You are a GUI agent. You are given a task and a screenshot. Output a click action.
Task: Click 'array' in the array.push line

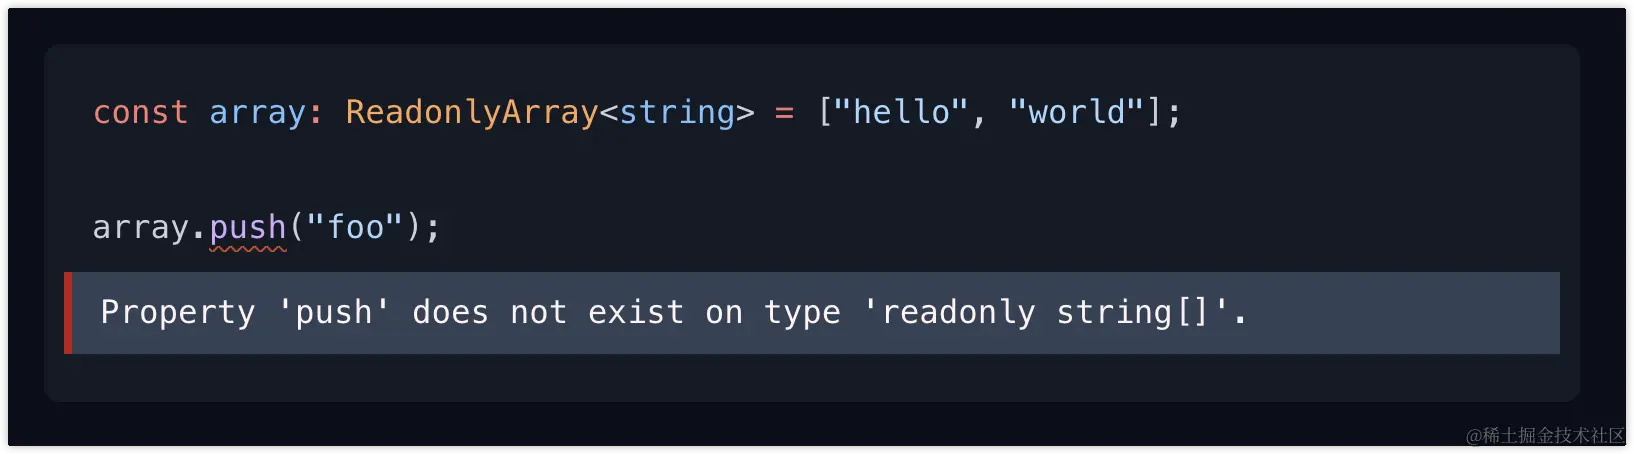pyautogui.click(x=140, y=229)
